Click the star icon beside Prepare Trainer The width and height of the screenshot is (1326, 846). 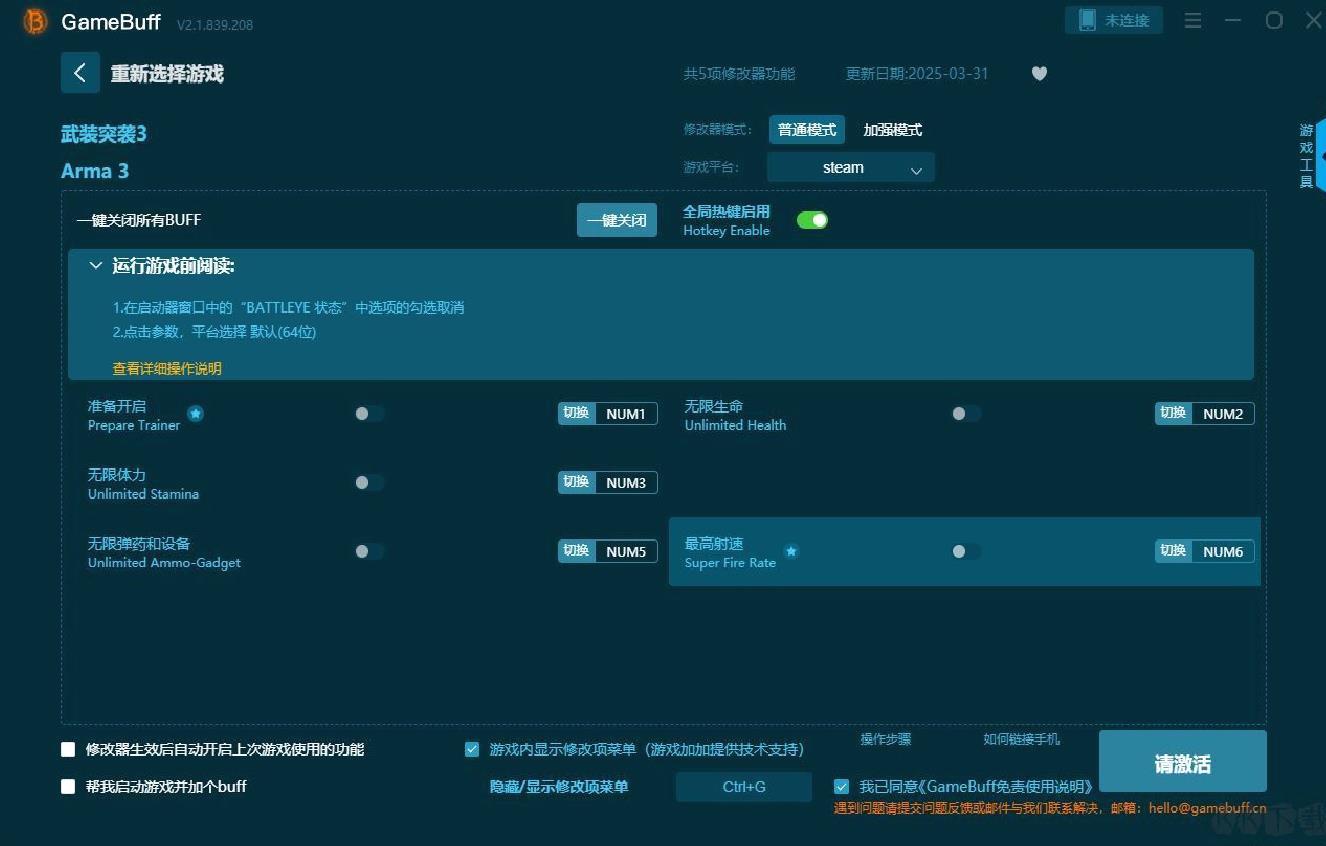click(196, 413)
